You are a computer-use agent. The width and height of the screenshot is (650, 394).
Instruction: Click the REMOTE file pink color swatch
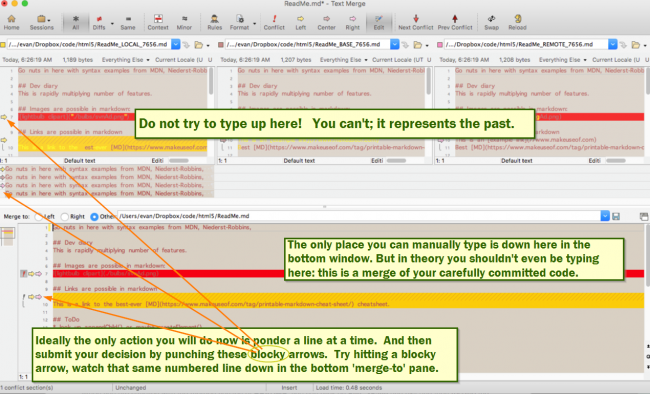click(440, 44)
